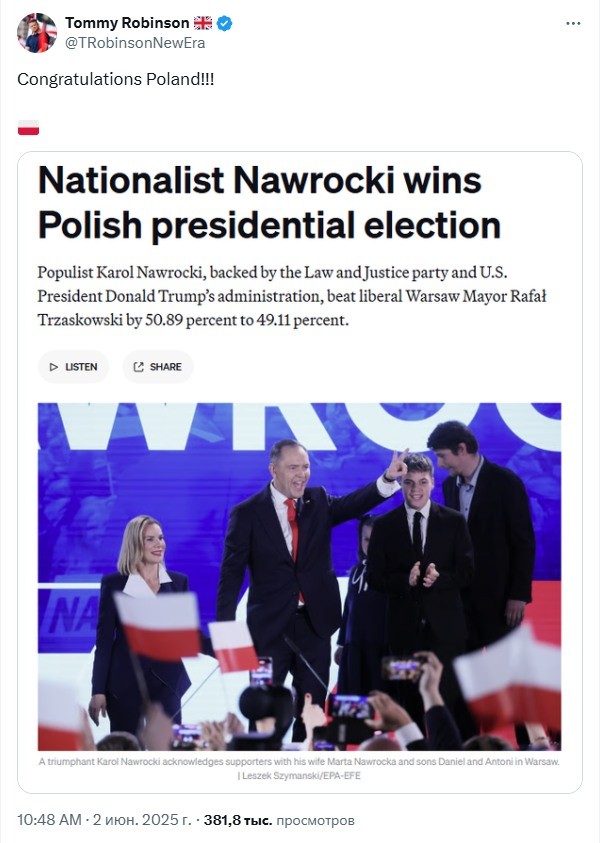
Task: Open the election victory photo
Action: [x=299, y=576]
